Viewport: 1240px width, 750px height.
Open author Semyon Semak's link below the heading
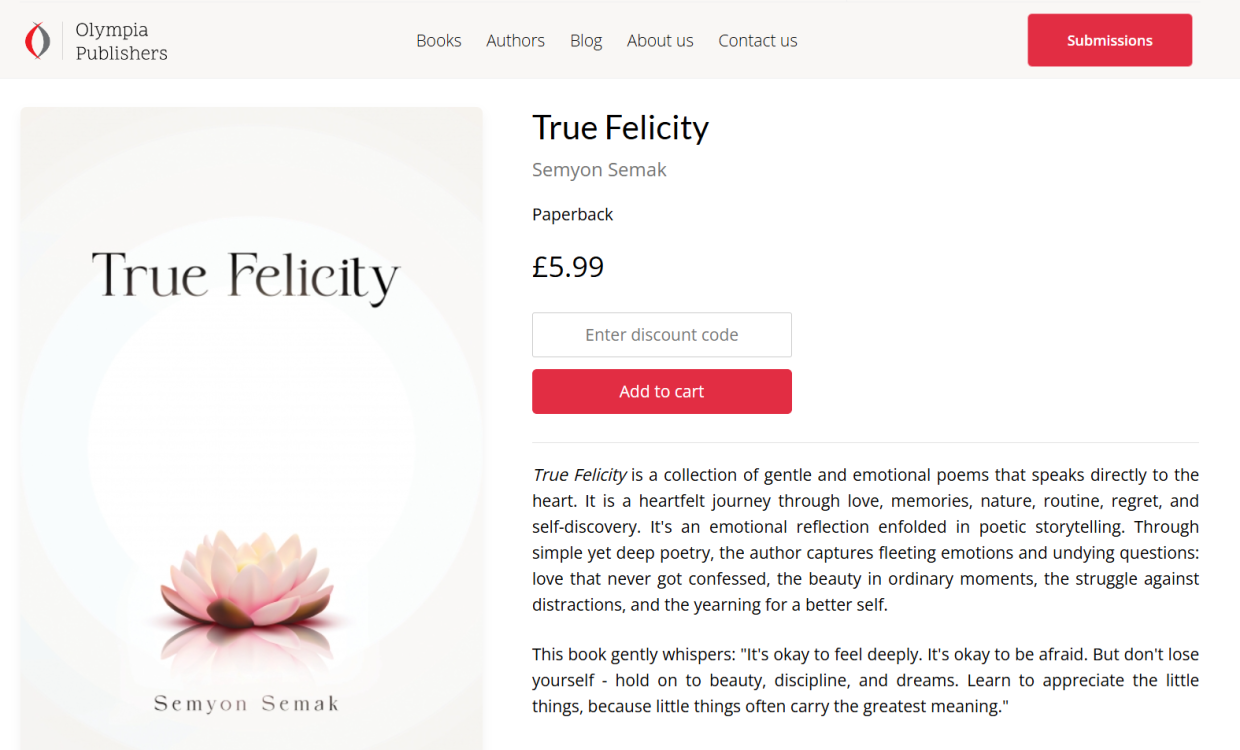point(599,170)
